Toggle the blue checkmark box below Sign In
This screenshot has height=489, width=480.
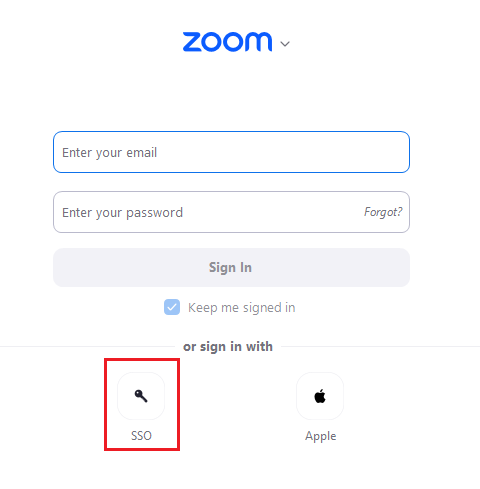pyautogui.click(x=172, y=307)
